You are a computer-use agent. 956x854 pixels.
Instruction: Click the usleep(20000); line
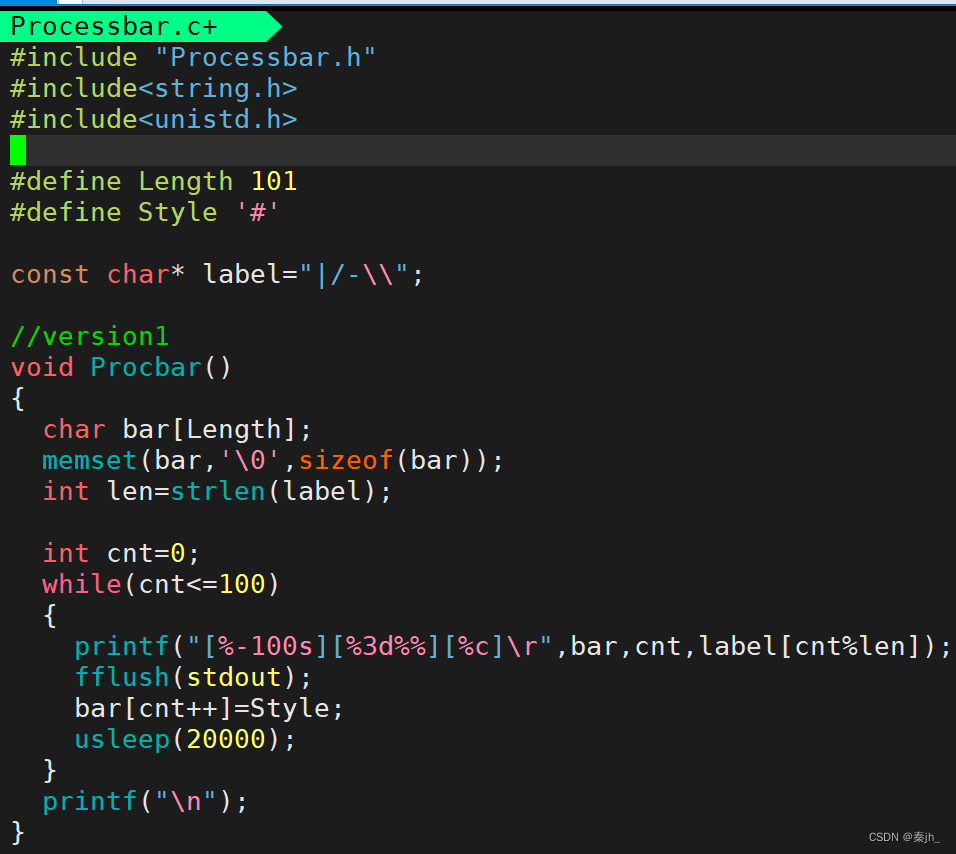click(x=185, y=740)
